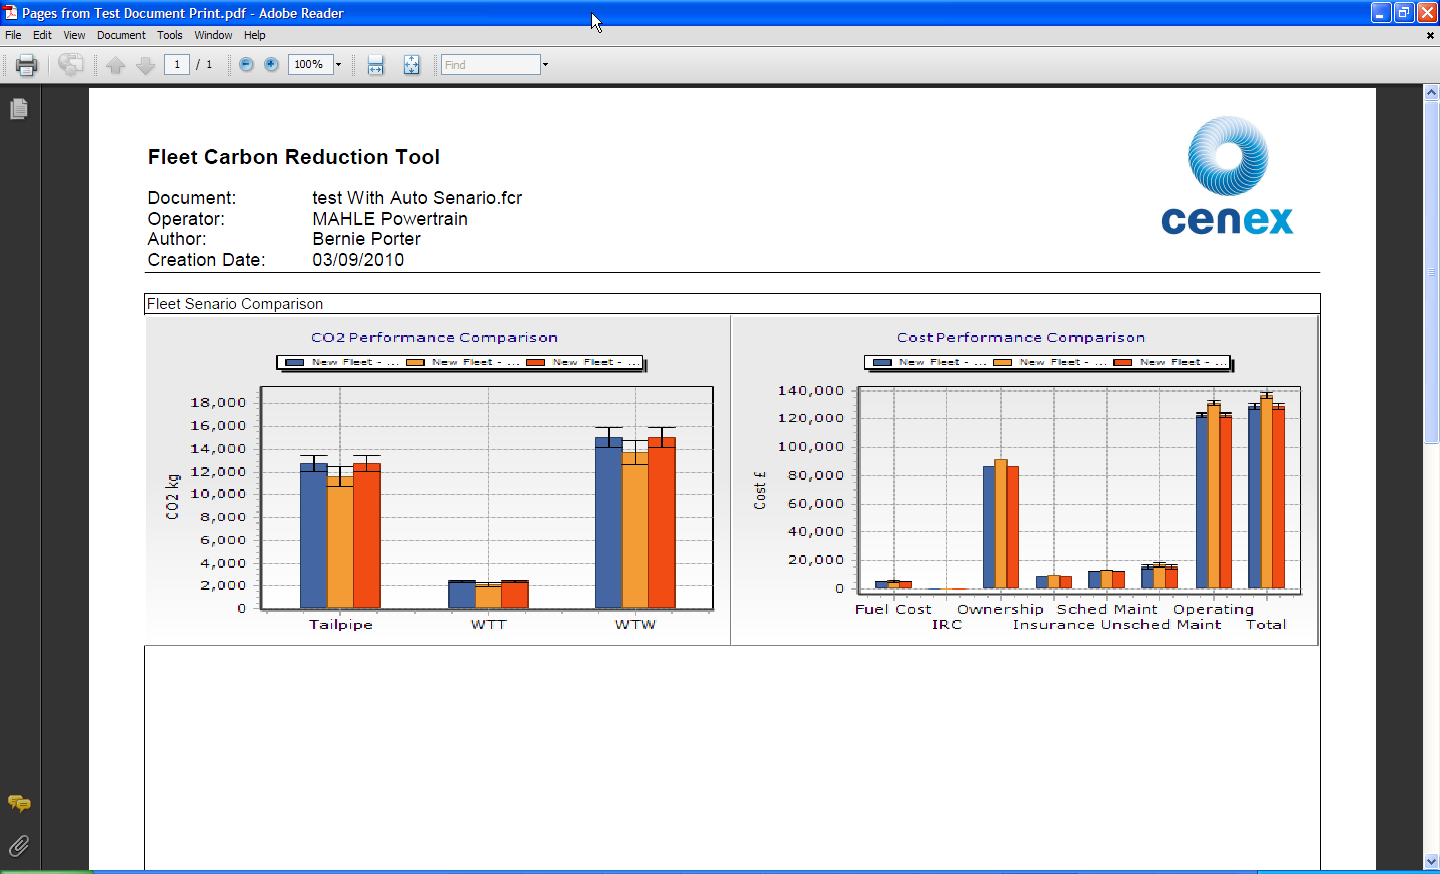Click the scroll up arrow

point(1432,92)
